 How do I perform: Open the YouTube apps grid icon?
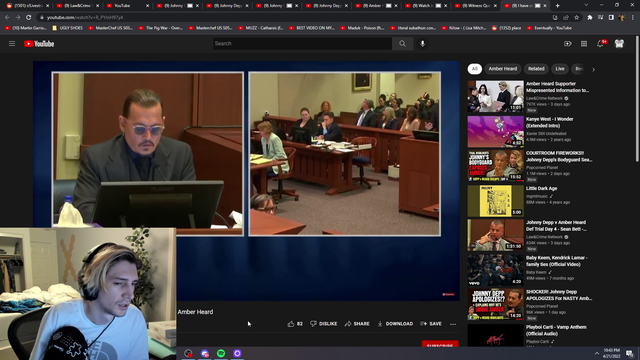click(x=584, y=44)
